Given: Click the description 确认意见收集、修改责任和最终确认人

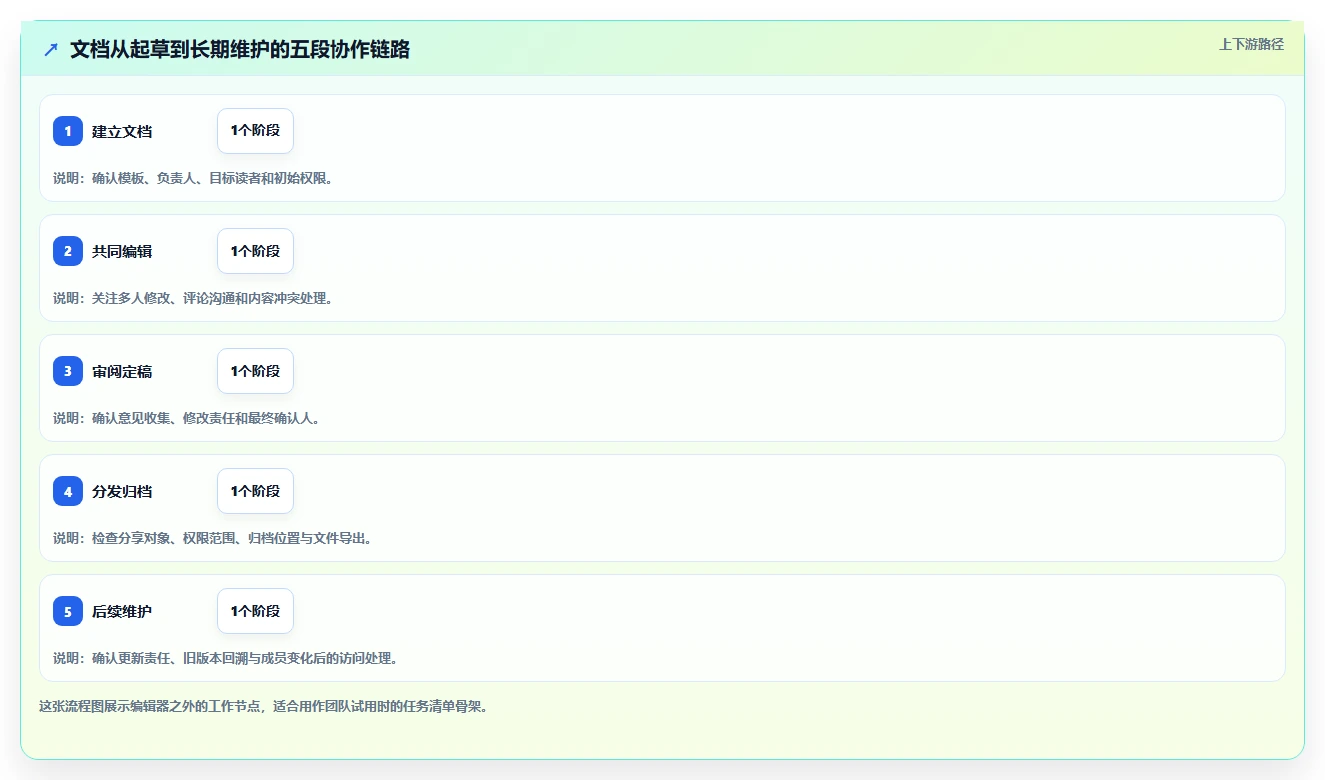Looking at the screenshot, I should [187, 418].
